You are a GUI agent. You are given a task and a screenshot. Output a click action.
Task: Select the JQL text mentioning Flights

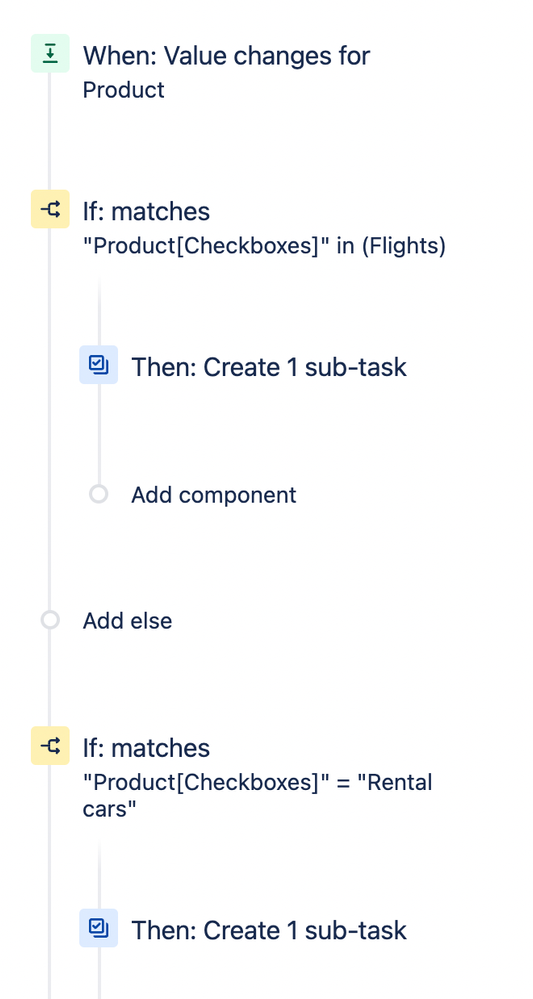(264, 245)
